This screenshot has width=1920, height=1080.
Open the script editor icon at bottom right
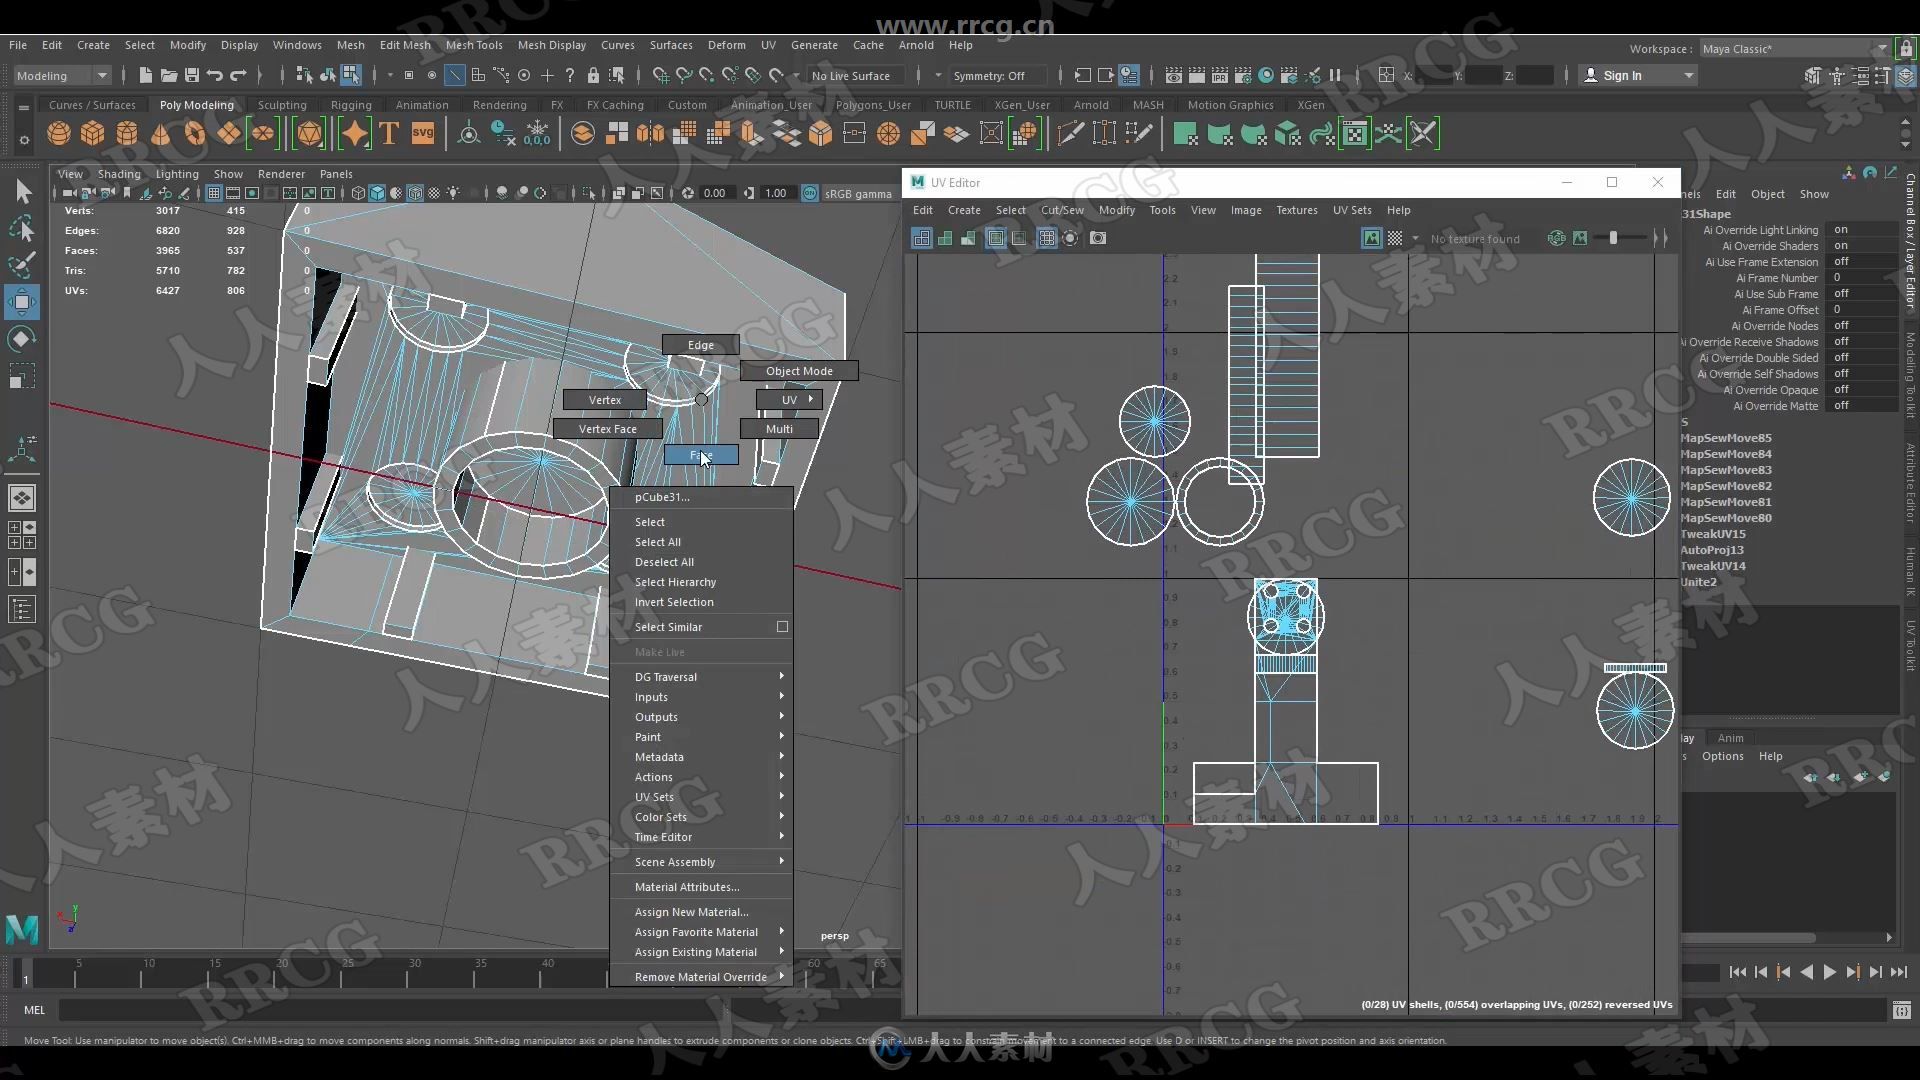(1901, 1010)
